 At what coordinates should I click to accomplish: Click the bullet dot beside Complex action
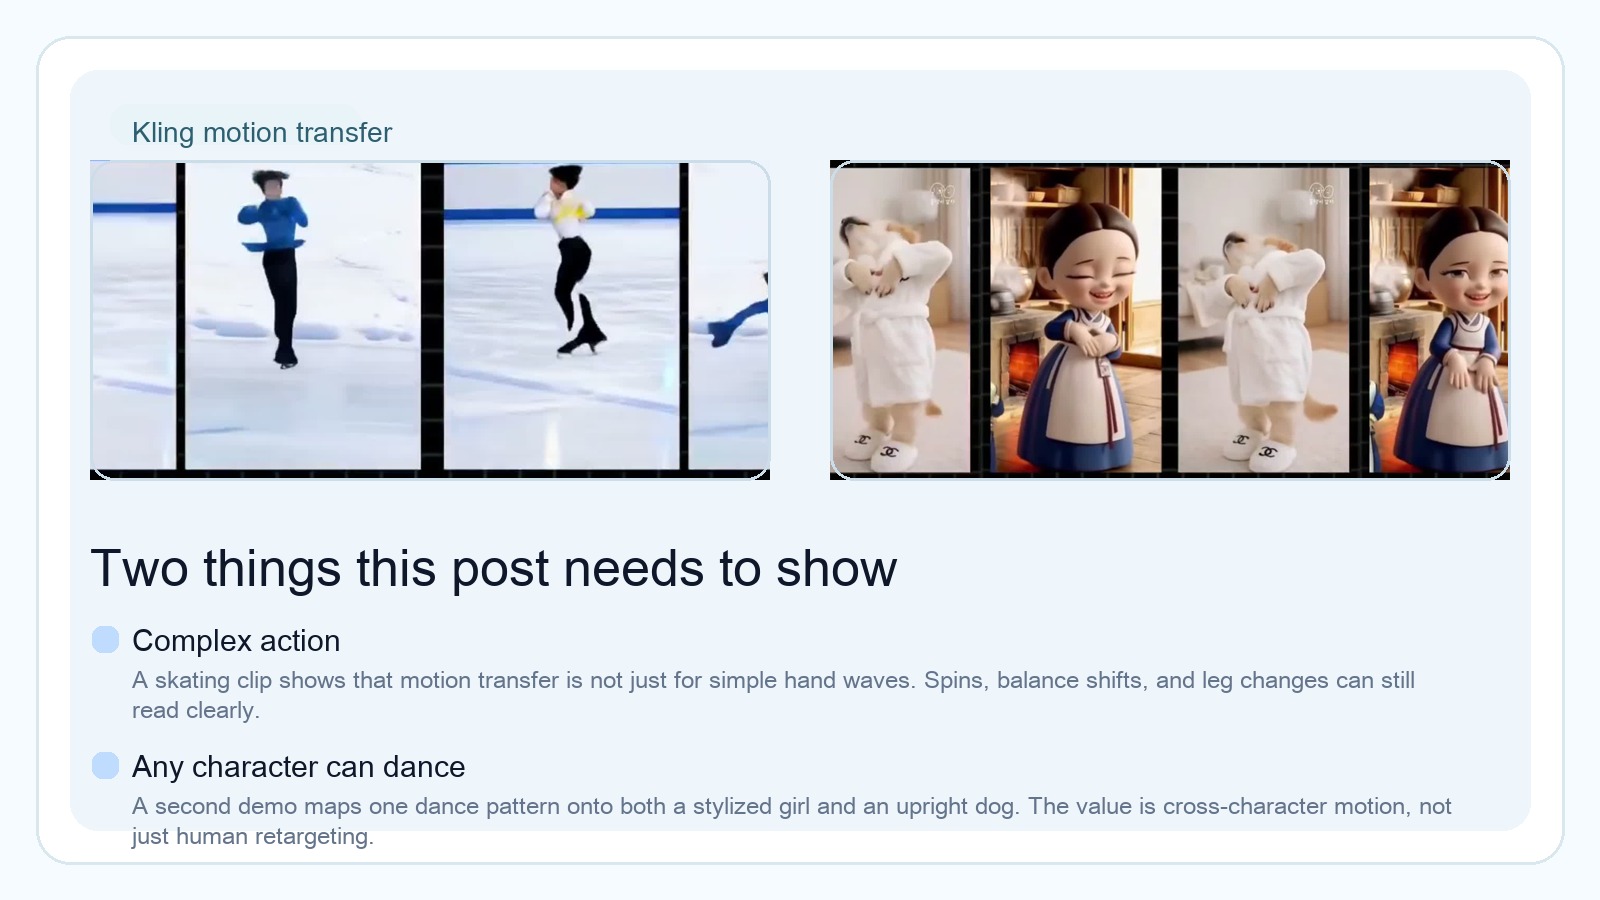tap(105, 640)
